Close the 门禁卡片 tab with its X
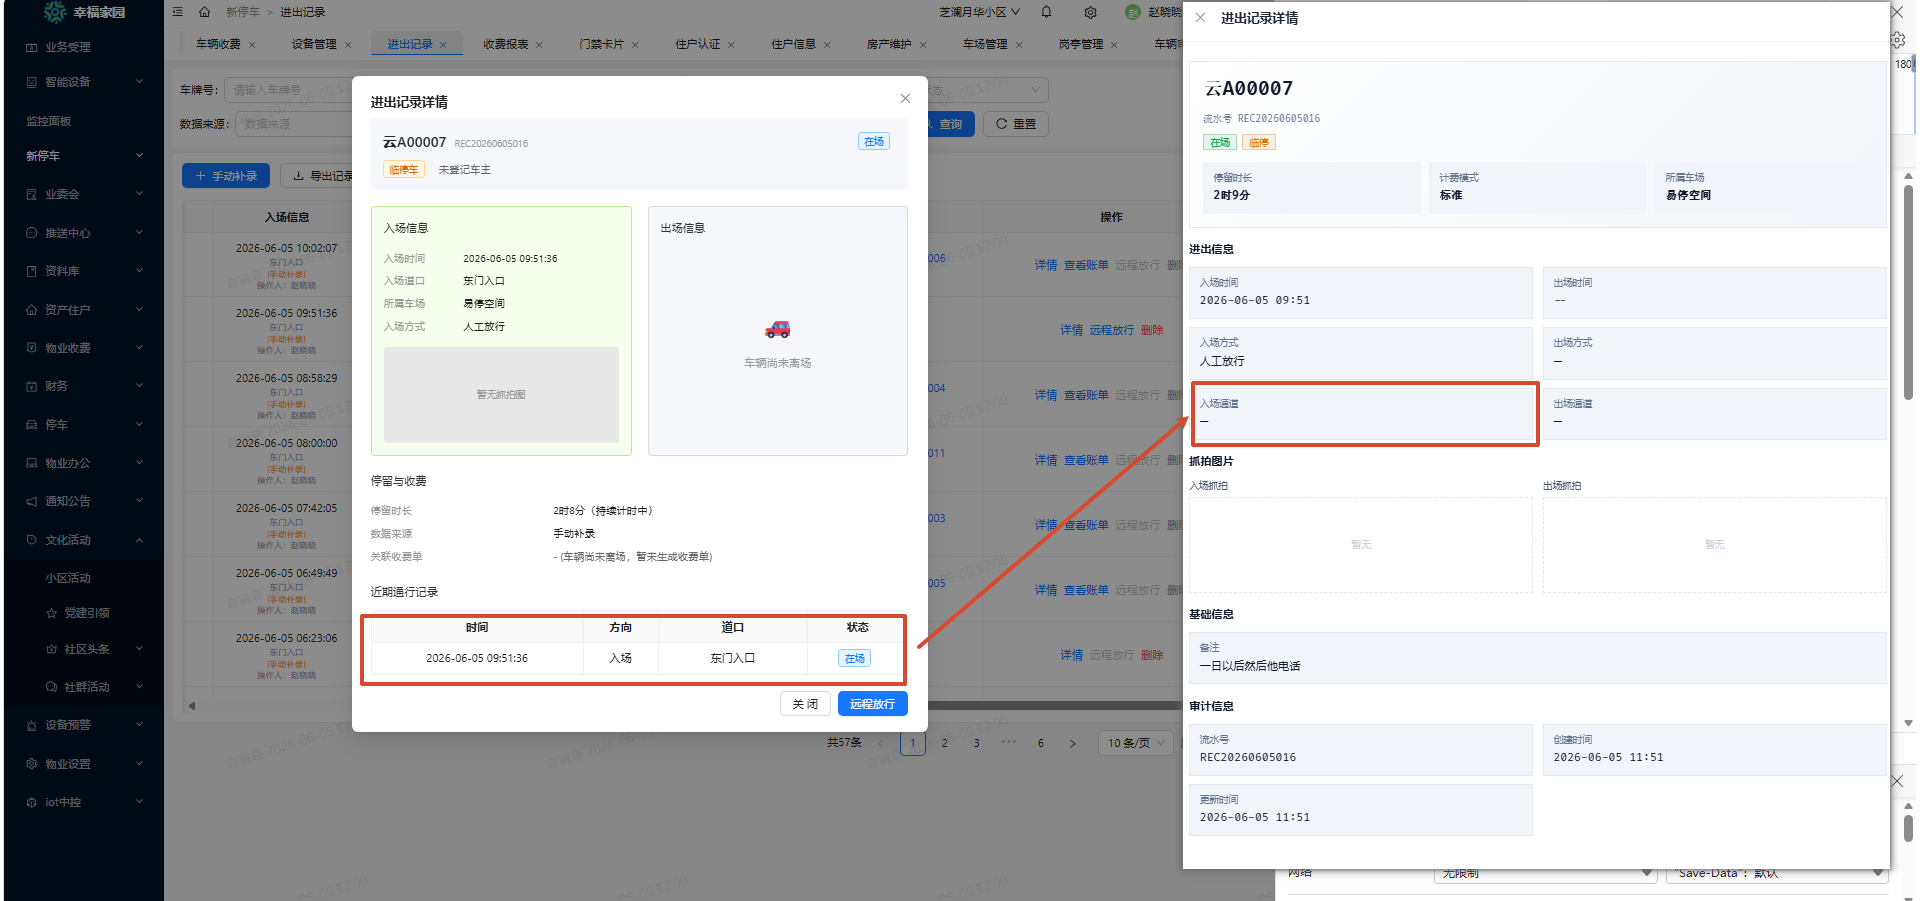The width and height of the screenshot is (1920, 901). click(x=635, y=44)
